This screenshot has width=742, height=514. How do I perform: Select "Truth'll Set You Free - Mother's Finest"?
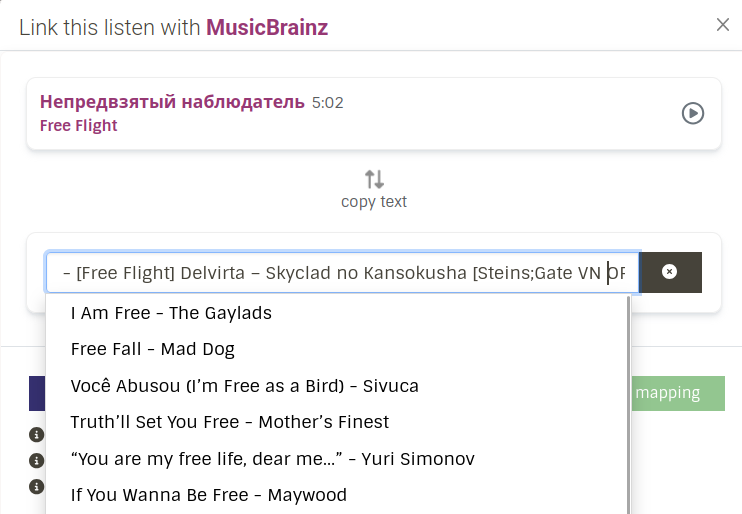click(230, 422)
